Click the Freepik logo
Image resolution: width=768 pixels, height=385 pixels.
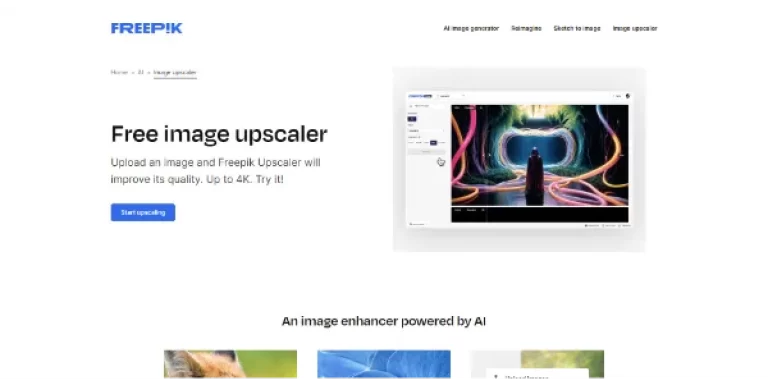pyautogui.click(x=146, y=28)
